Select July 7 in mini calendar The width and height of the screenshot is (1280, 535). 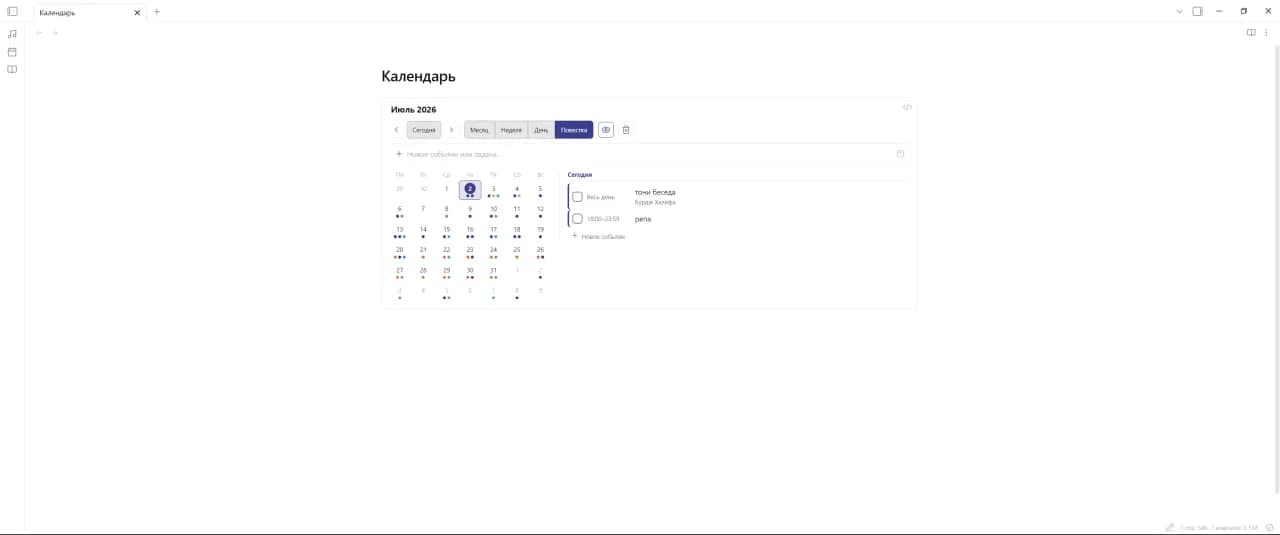(x=423, y=210)
